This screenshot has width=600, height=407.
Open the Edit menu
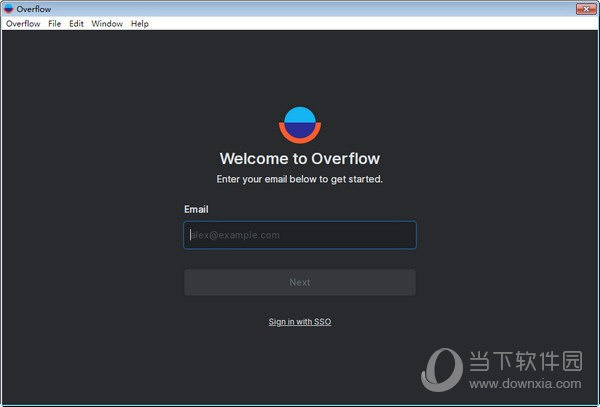[x=76, y=24]
